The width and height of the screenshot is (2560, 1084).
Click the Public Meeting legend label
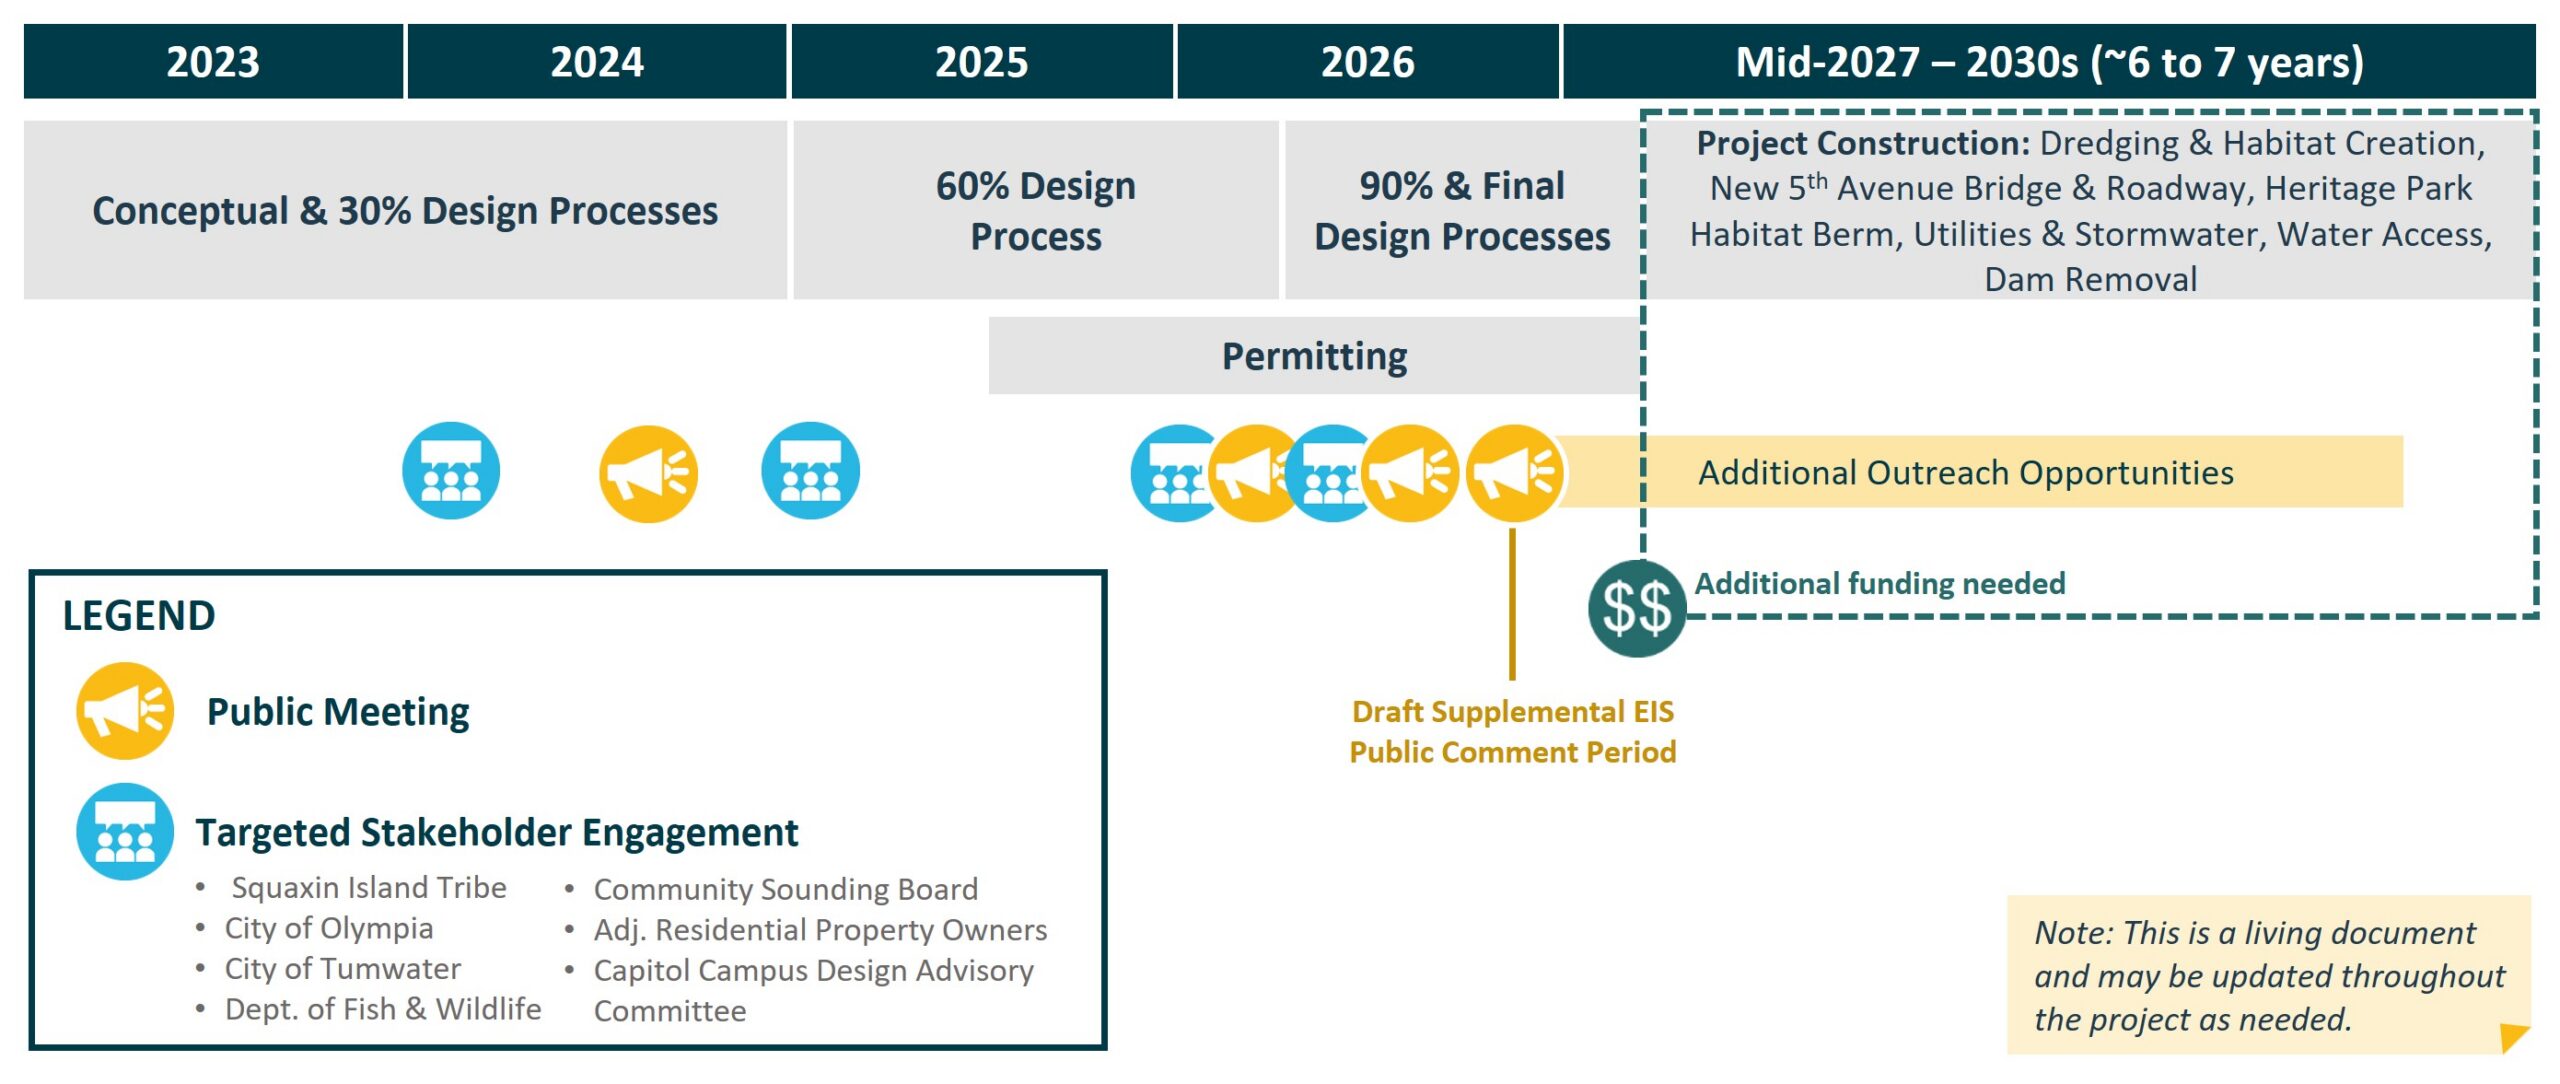click(338, 712)
